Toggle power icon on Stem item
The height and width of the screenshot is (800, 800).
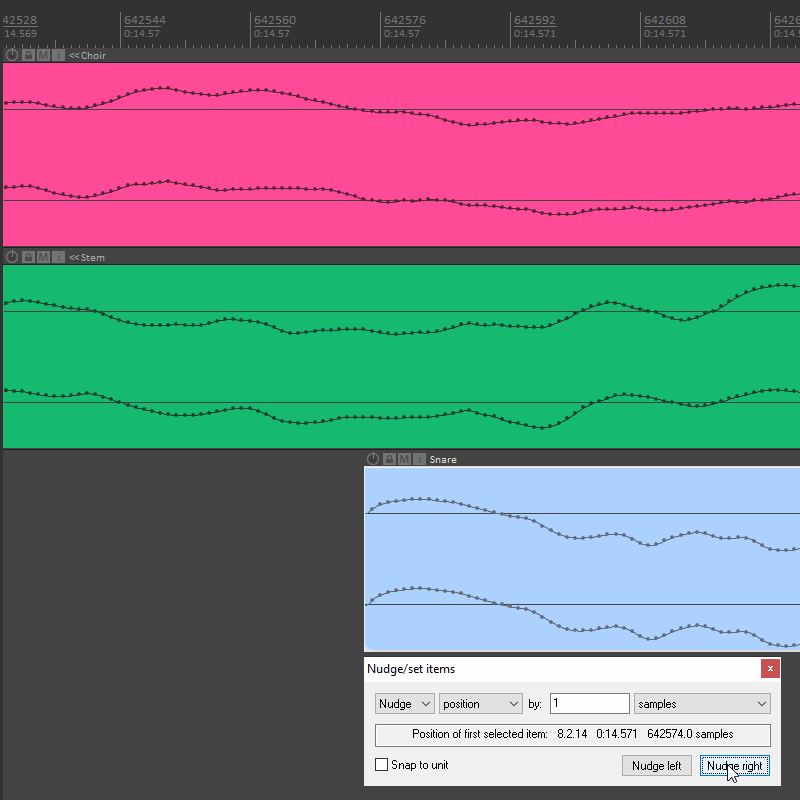tap(12, 257)
